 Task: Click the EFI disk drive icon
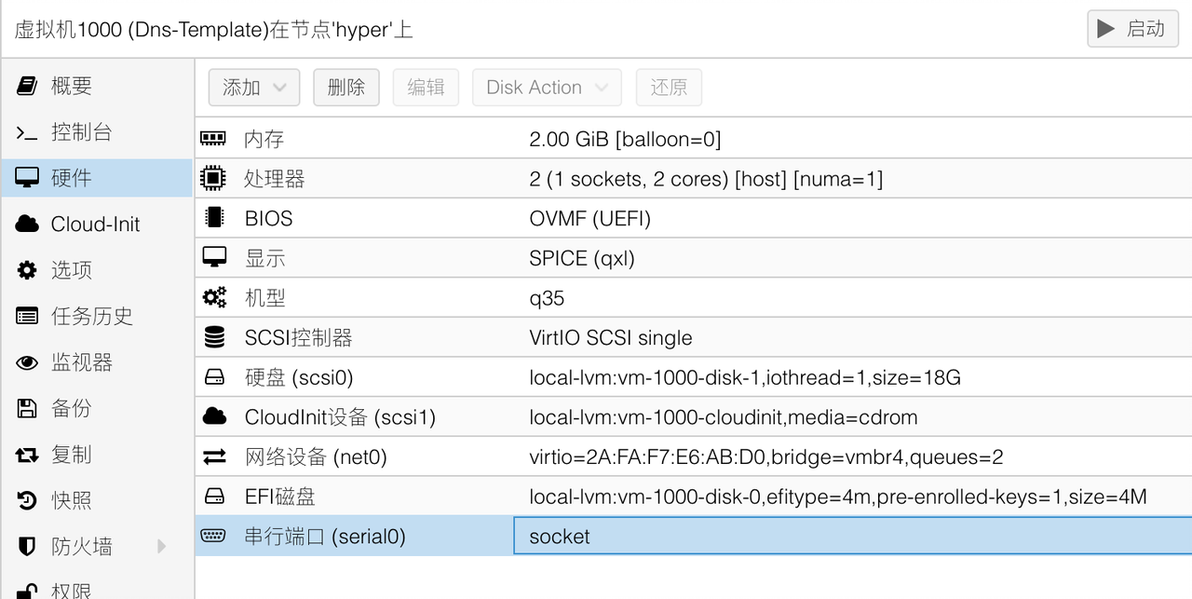point(214,496)
